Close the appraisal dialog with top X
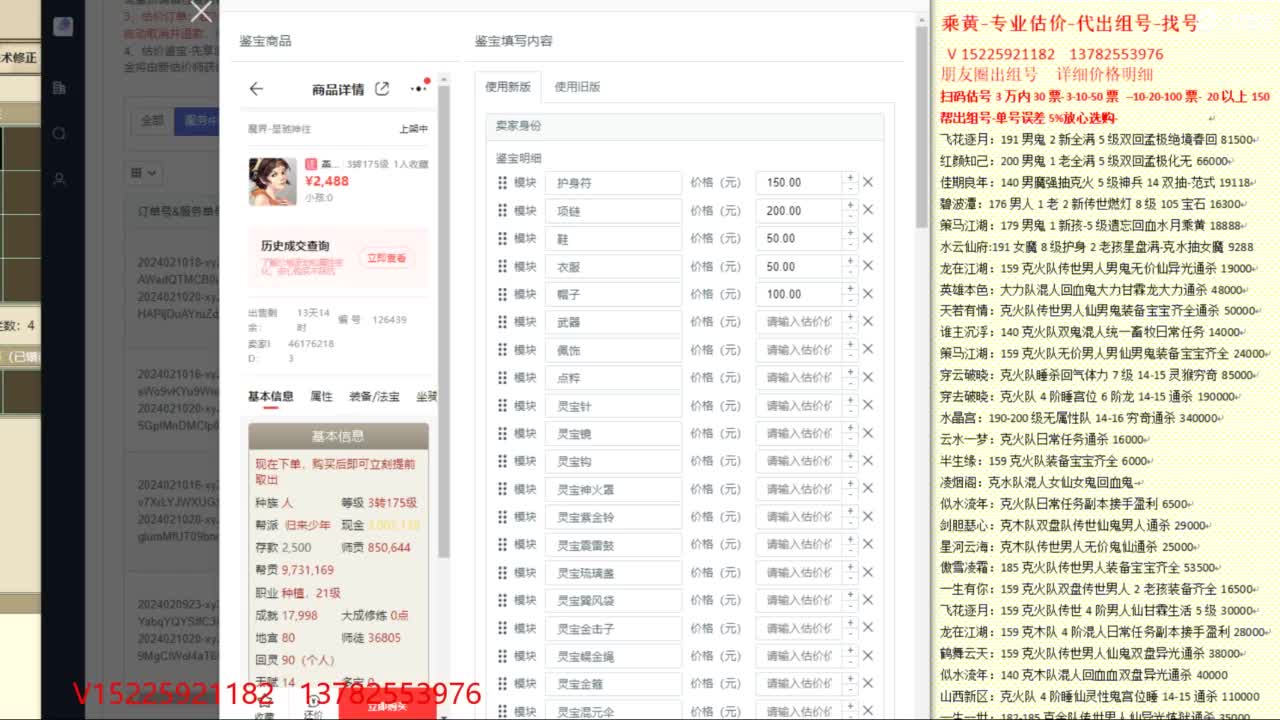The image size is (1280, 720). [202, 12]
